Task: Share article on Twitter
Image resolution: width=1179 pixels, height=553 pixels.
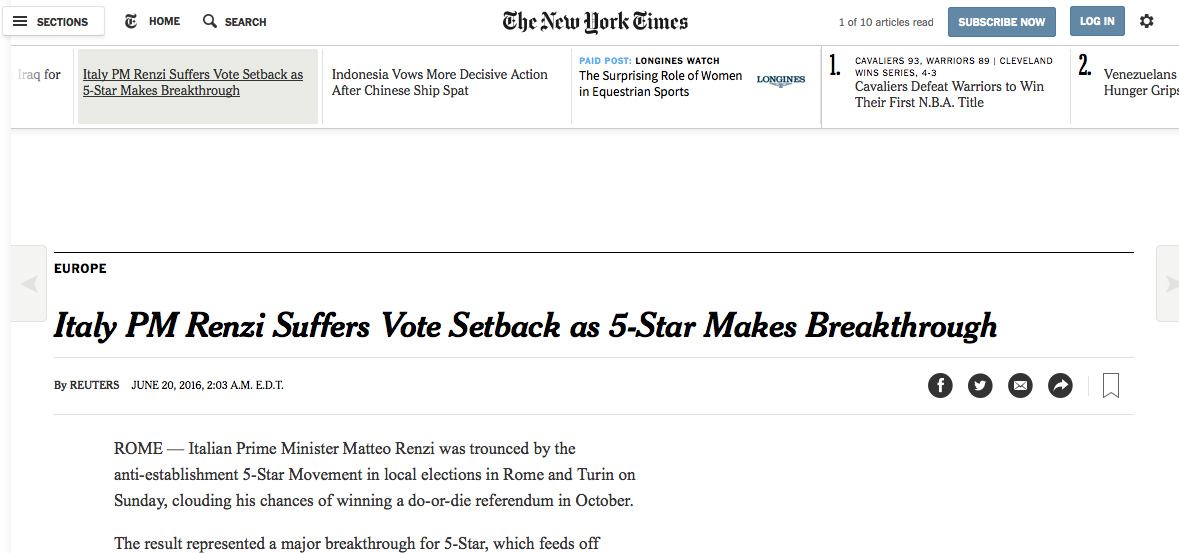Action: click(980, 385)
